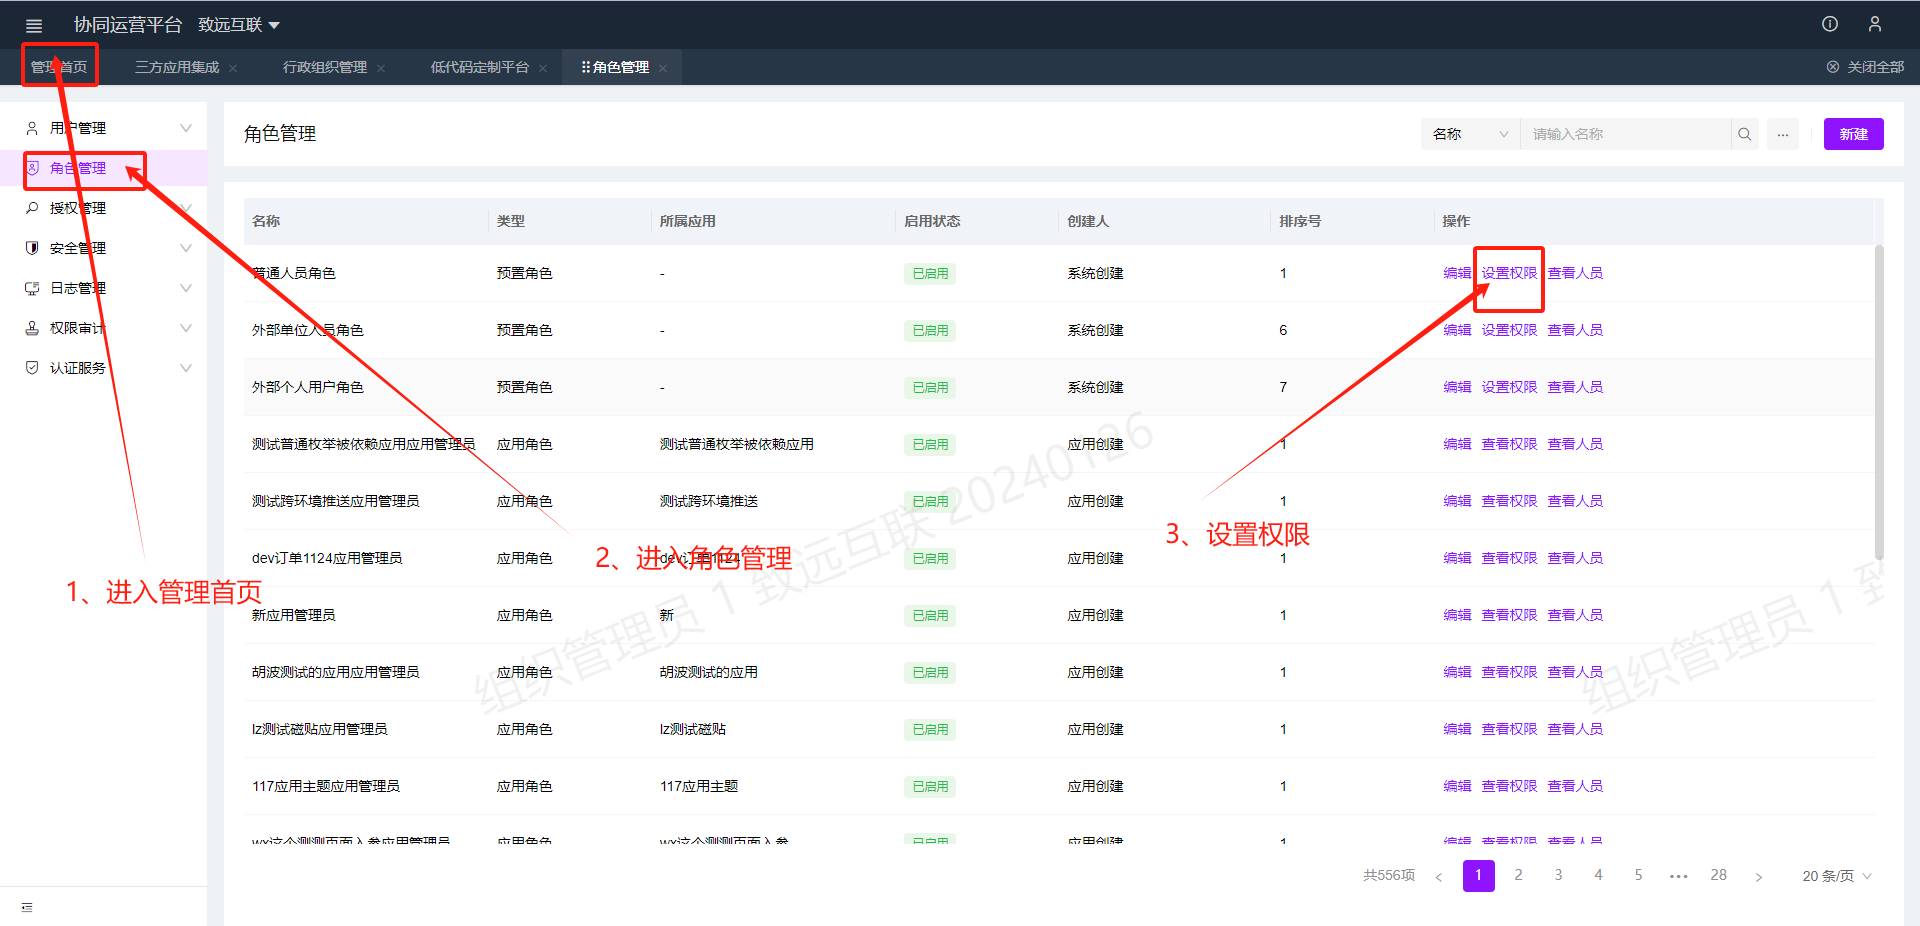The width and height of the screenshot is (1920, 926).
Task: Click the info circle icon in header
Action: tap(1829, 24)
